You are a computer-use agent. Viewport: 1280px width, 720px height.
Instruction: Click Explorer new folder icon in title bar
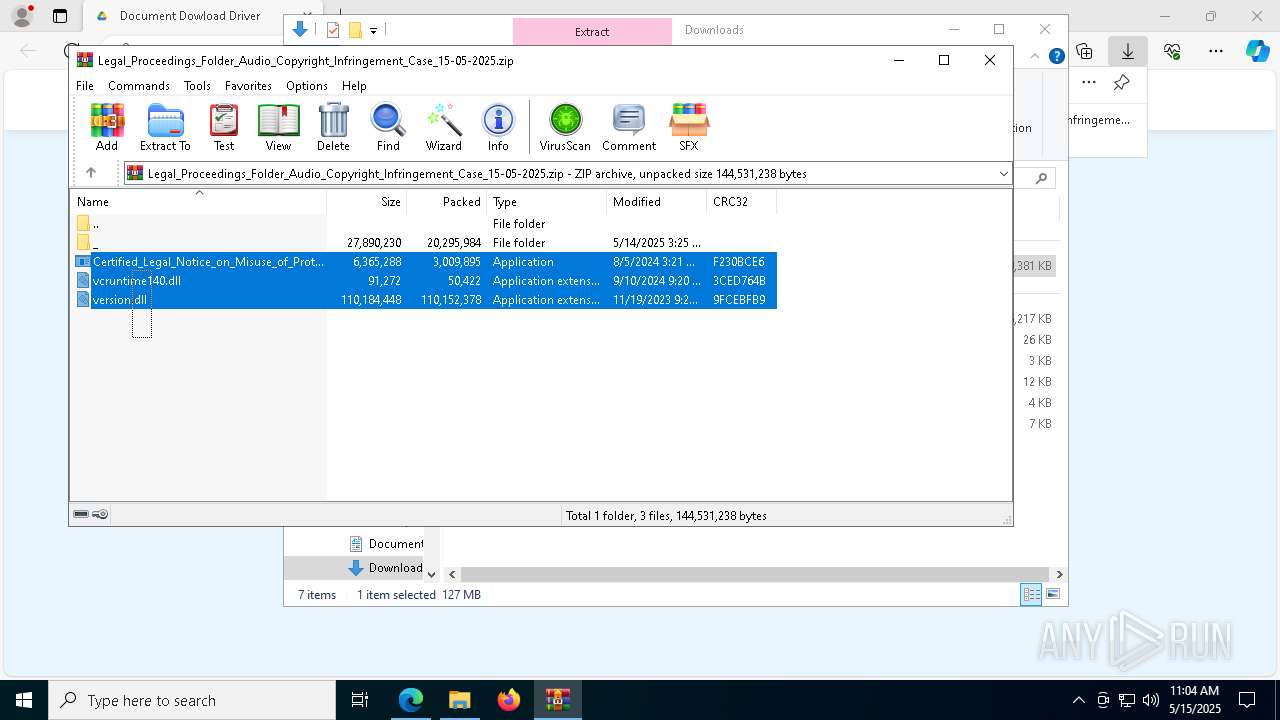tap(355, 30)
